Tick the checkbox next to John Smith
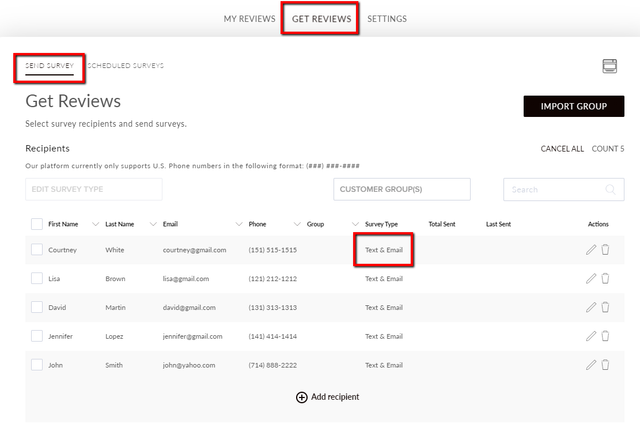Viewport: 640px width, 428px height. click(37, 365)
